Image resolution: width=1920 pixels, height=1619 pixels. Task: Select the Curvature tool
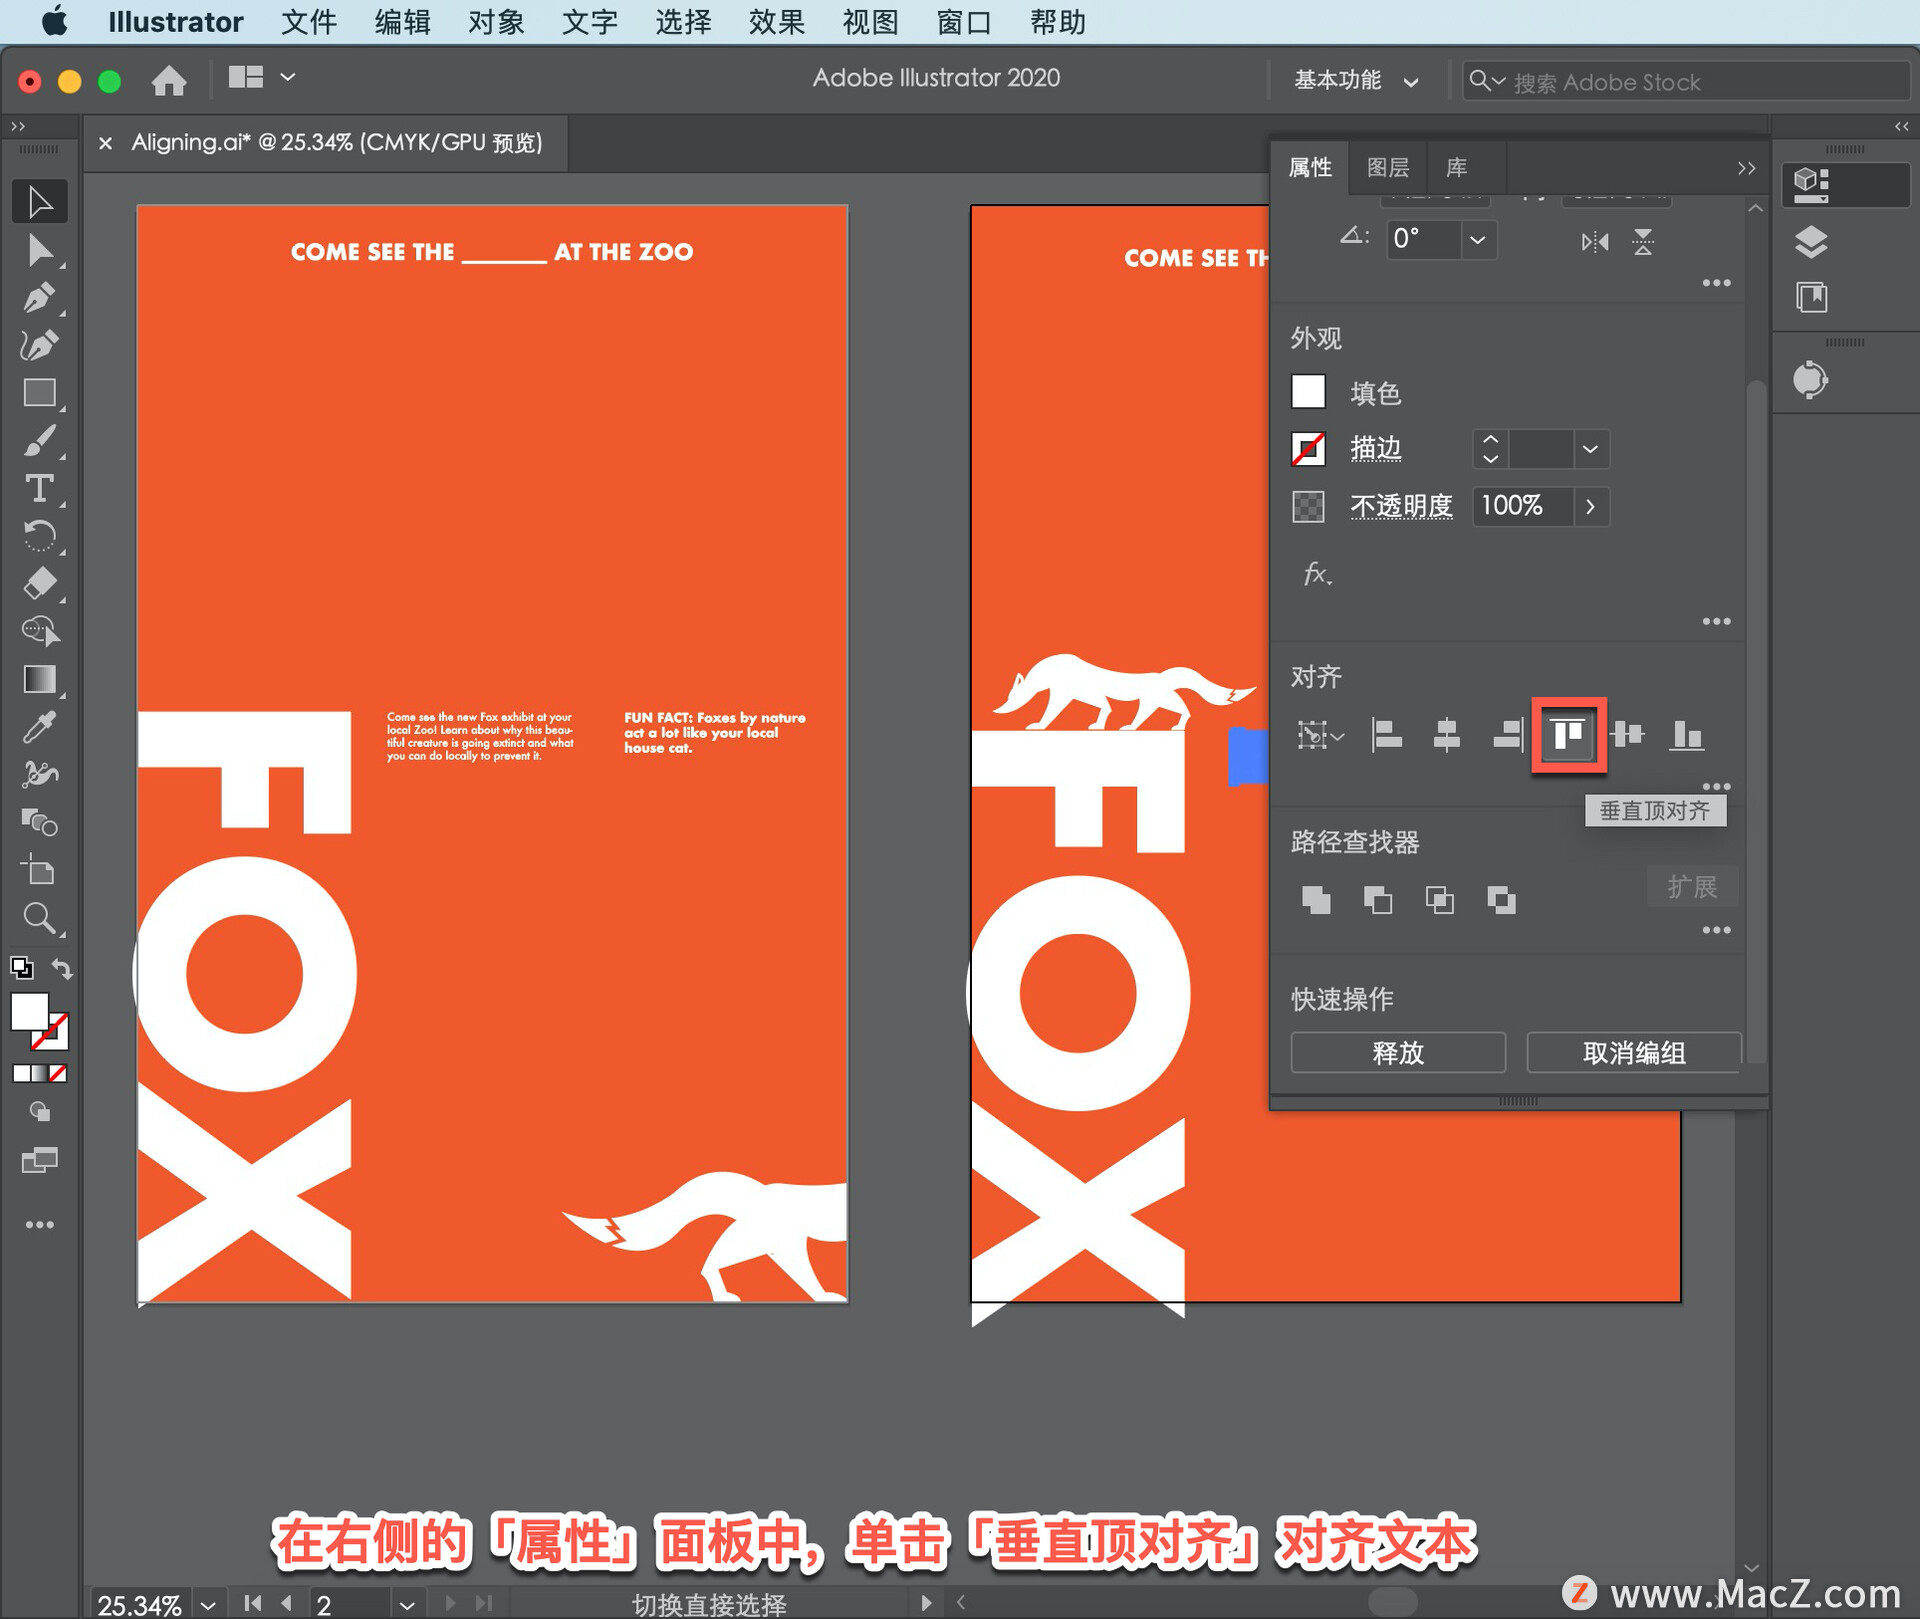click(40, 346)
